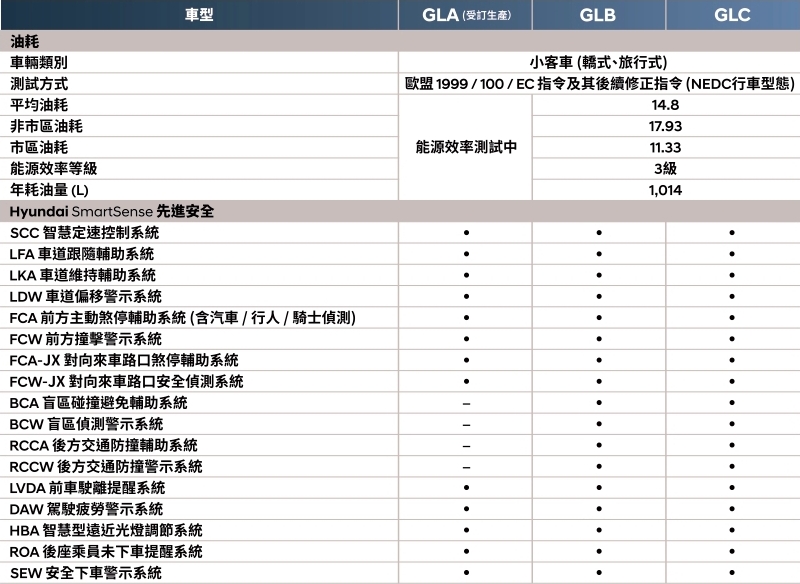Click the GLA dash in the RCCA row

coord(466,446)
